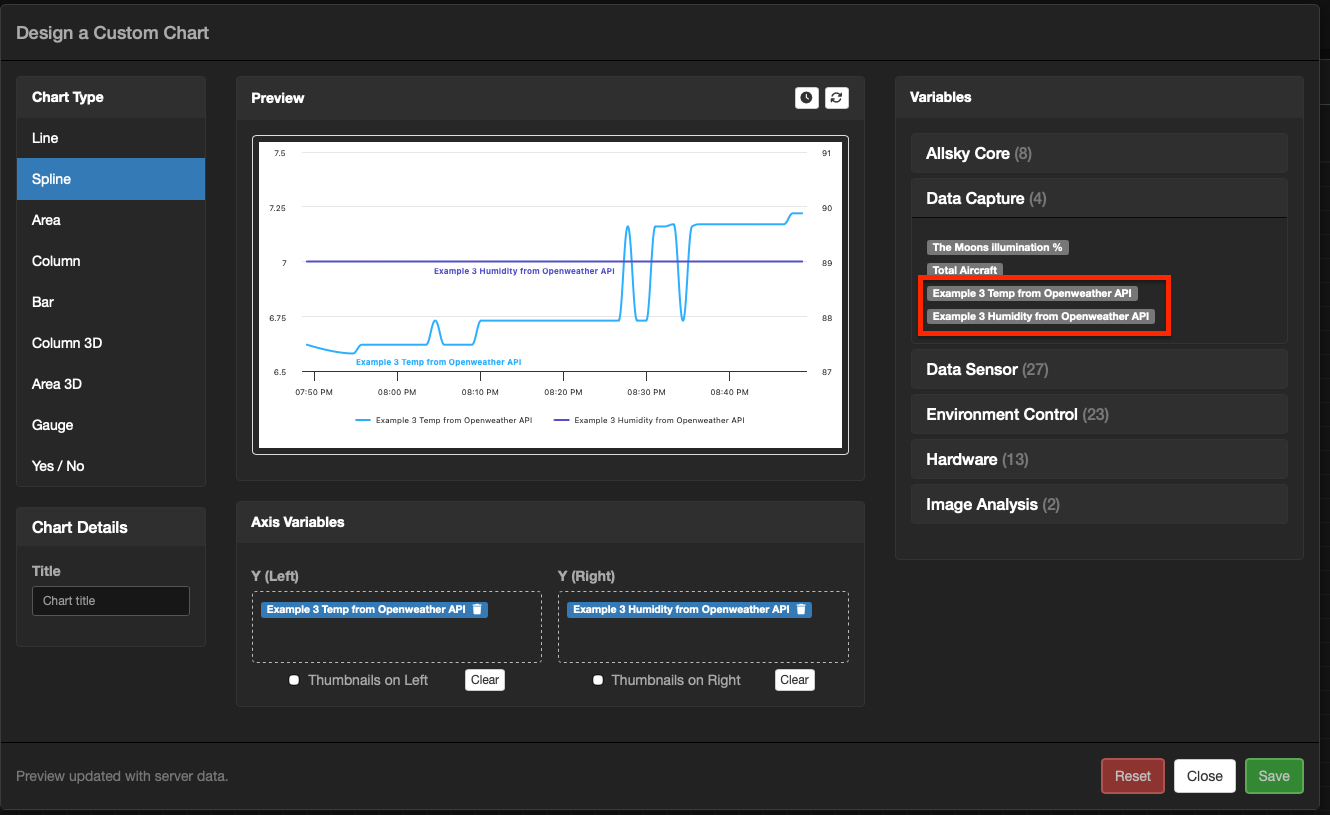Collapse the Data Capture variable group
1330x815 pixels.
pos(975,198)
